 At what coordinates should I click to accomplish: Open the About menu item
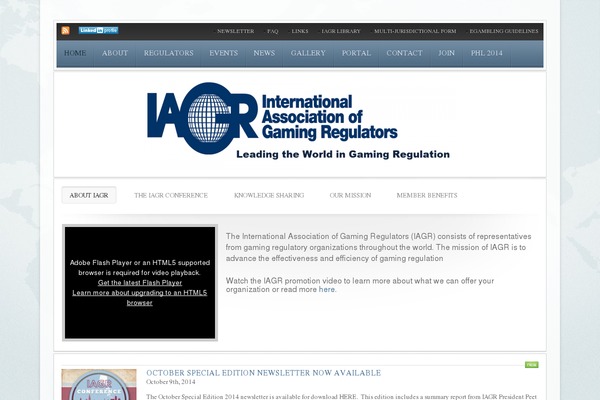(x=115, y=53)
